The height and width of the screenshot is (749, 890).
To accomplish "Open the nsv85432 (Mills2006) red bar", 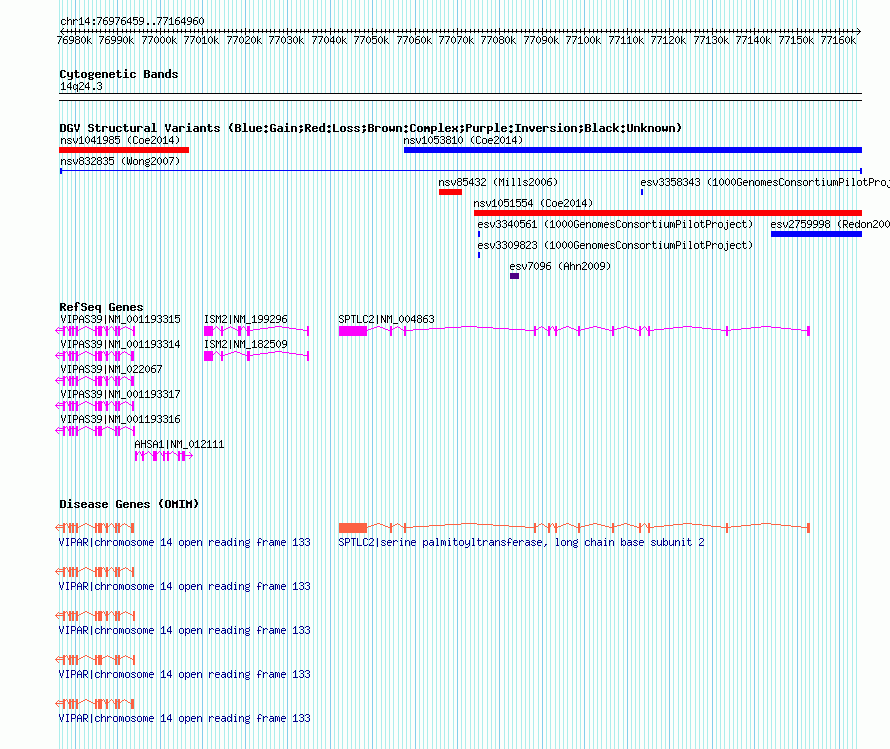I will pyautogui.click(x=450, y=192).
